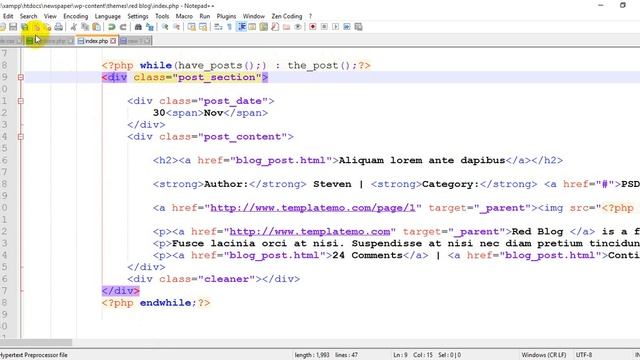Click the length : 1,993 status text
Viewport: 640px width, 360px height.
(312, 355)
